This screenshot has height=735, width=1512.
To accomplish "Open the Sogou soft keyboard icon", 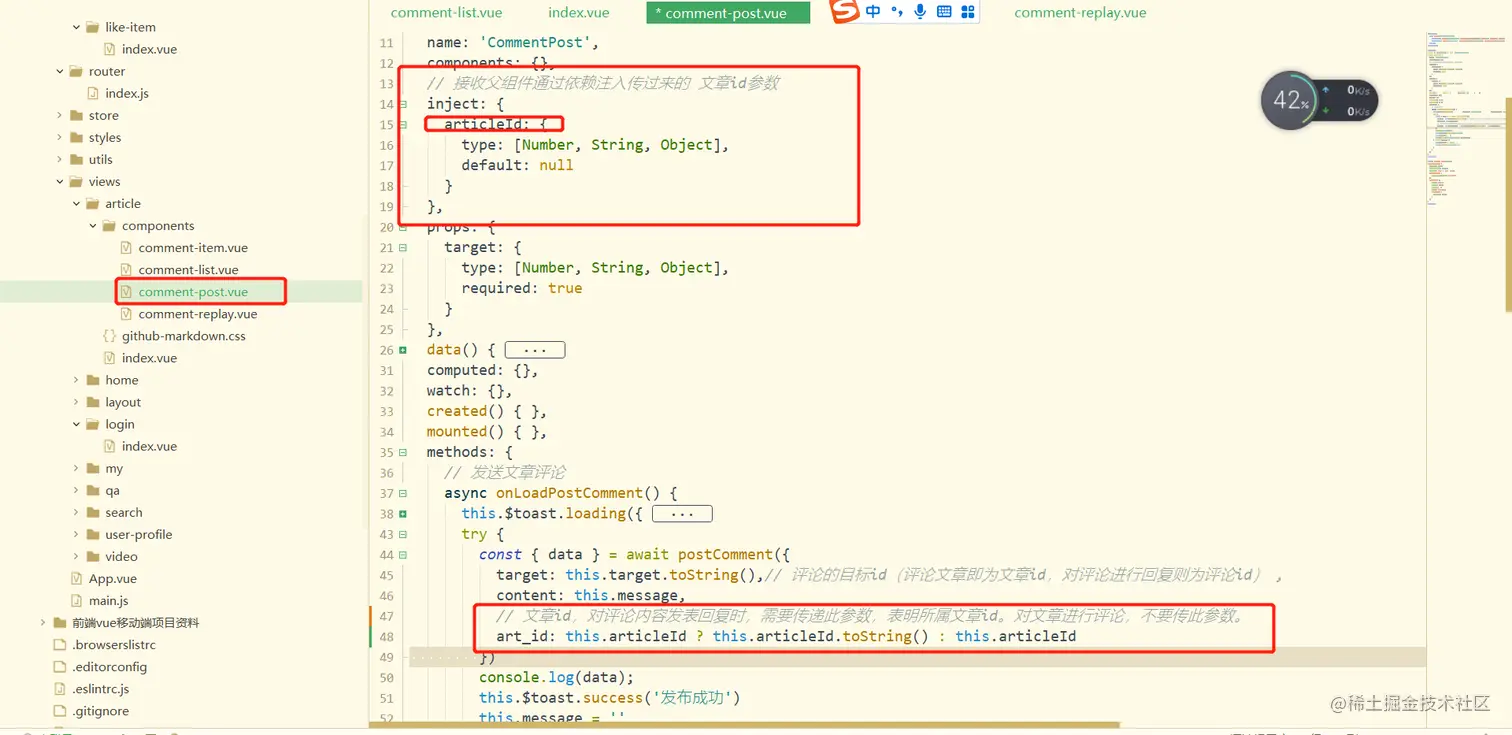I will [944, 12].
